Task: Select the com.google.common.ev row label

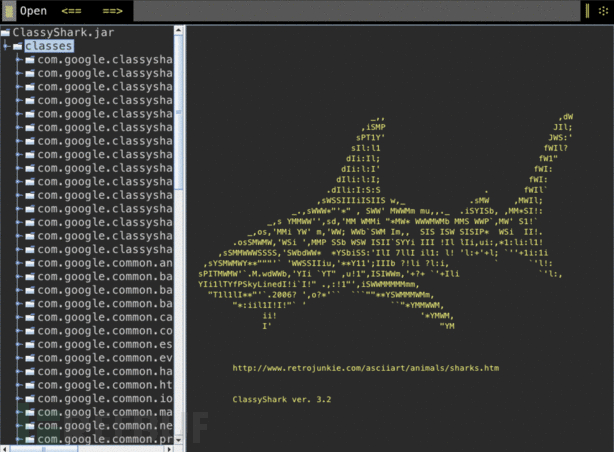Action: (105, 358)
